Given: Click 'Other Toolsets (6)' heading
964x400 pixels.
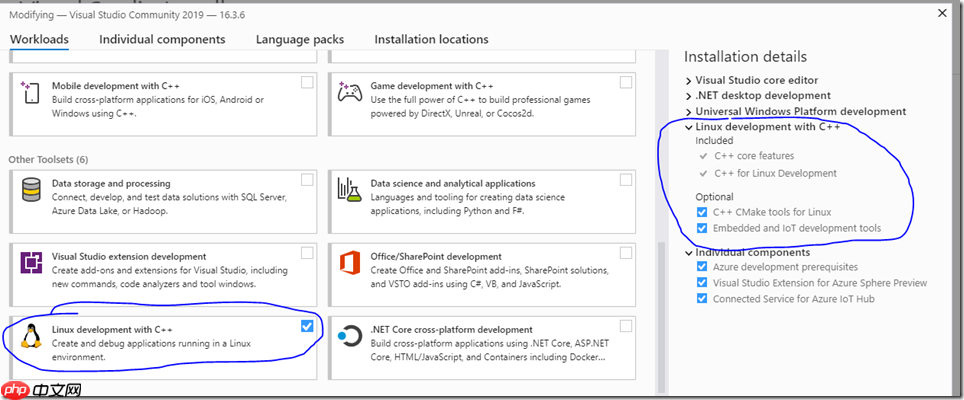Looking at the screenshot, I should point(48,160).
